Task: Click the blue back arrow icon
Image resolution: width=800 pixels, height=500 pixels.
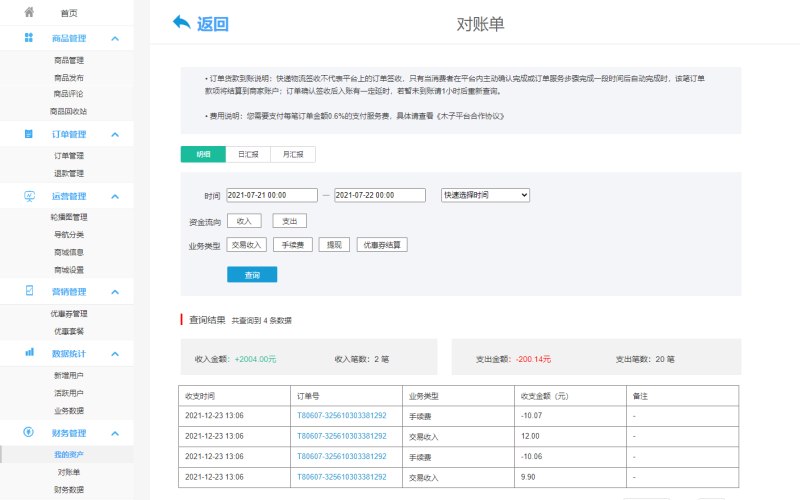Action: coord(182,22)
